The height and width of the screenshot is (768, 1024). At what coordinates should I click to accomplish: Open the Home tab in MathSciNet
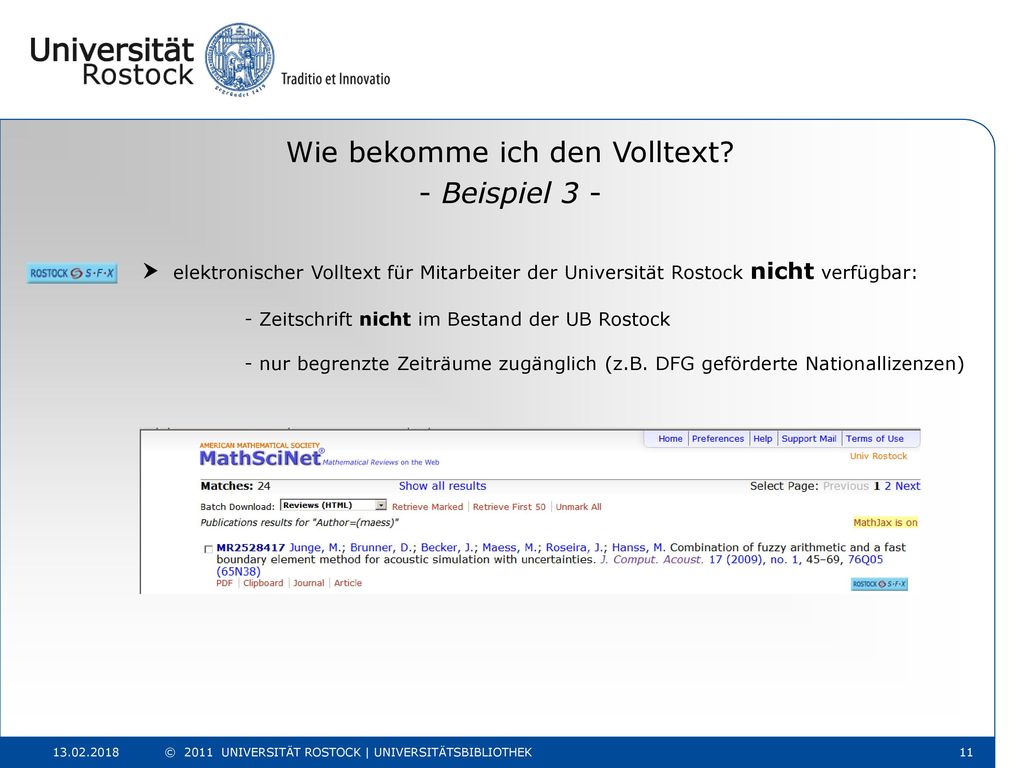[x=670, y=439]
